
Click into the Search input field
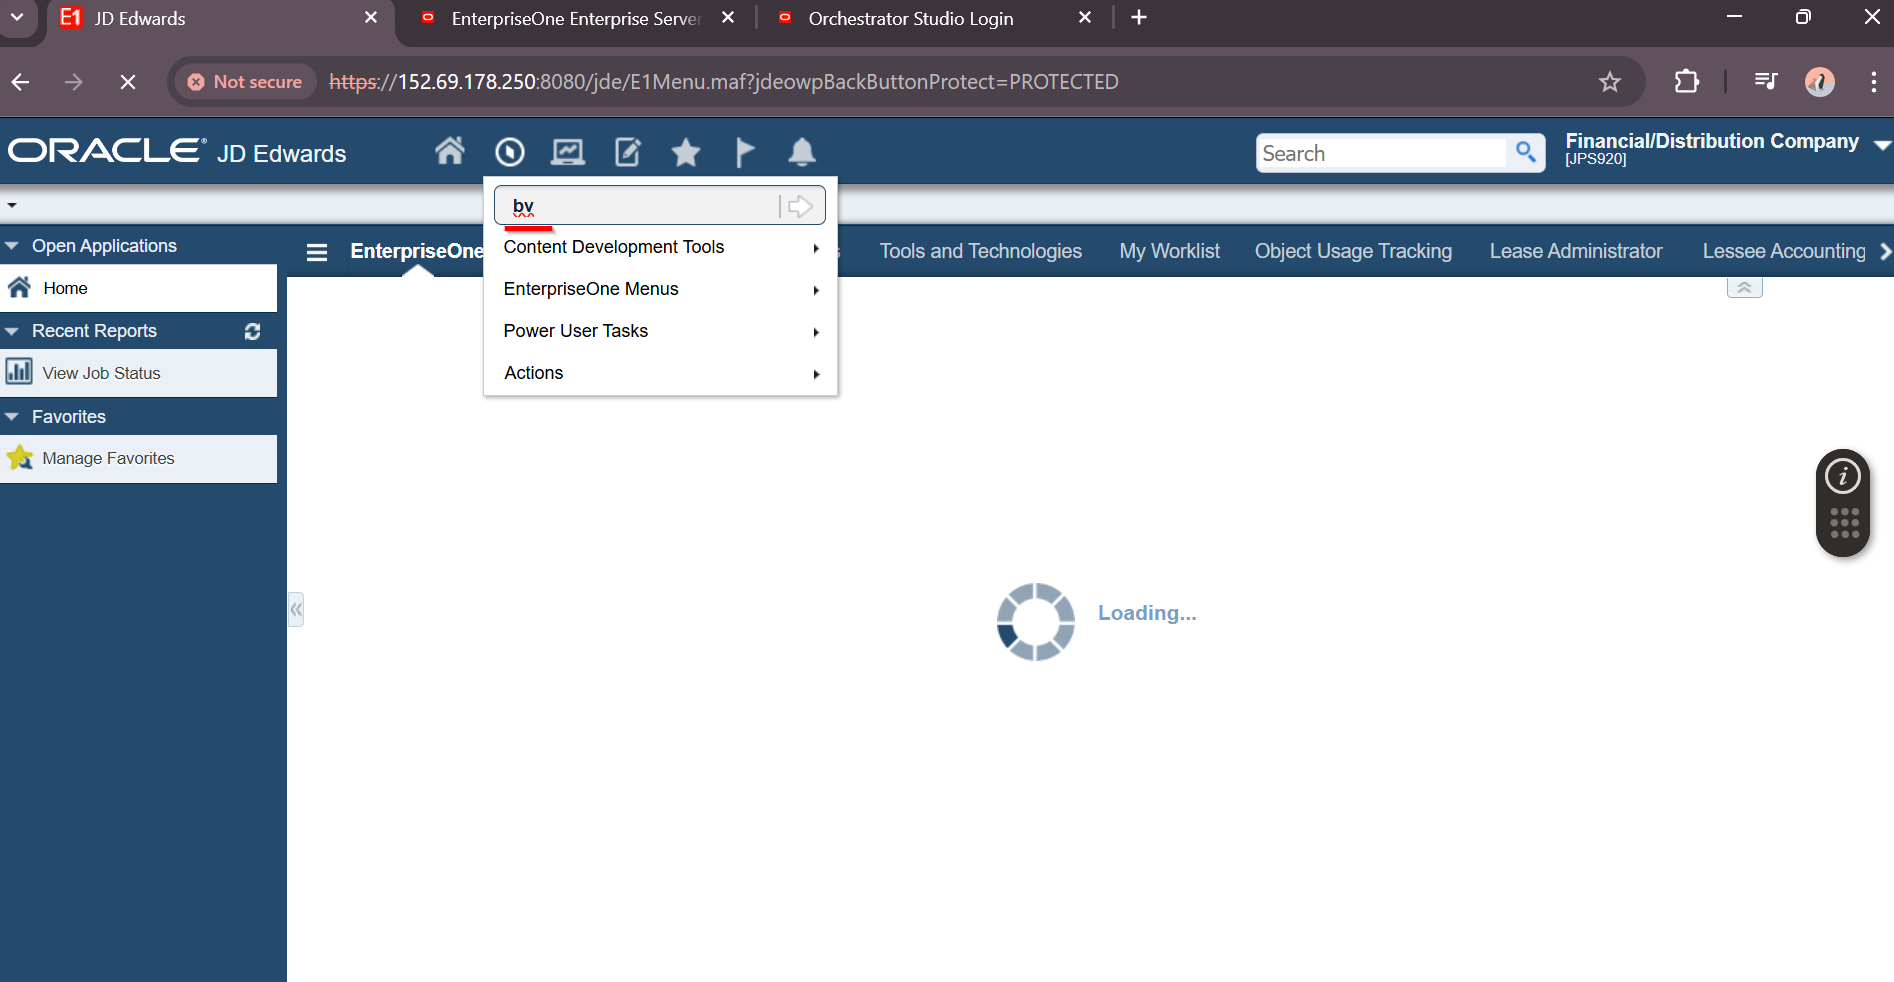tap(1380, 153)
